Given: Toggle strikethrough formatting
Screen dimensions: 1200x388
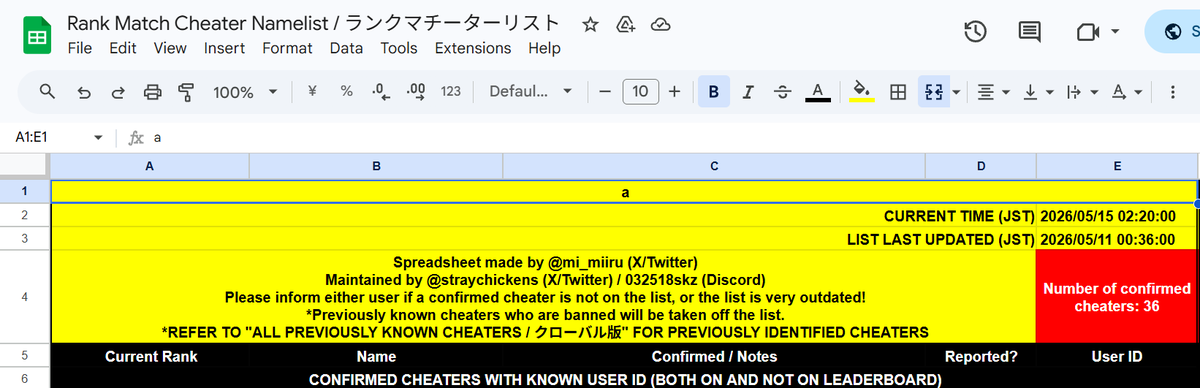Looking at the screenshot, I should [x=783, y=92].
